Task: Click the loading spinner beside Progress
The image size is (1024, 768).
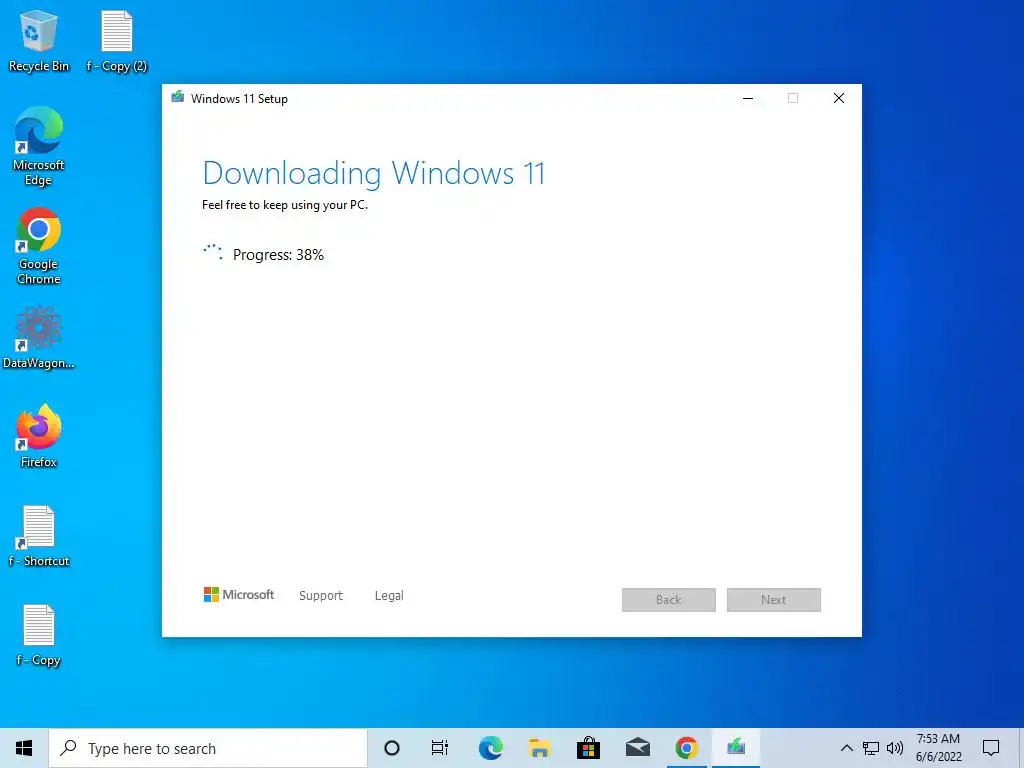Action: (x=212, y=252)
